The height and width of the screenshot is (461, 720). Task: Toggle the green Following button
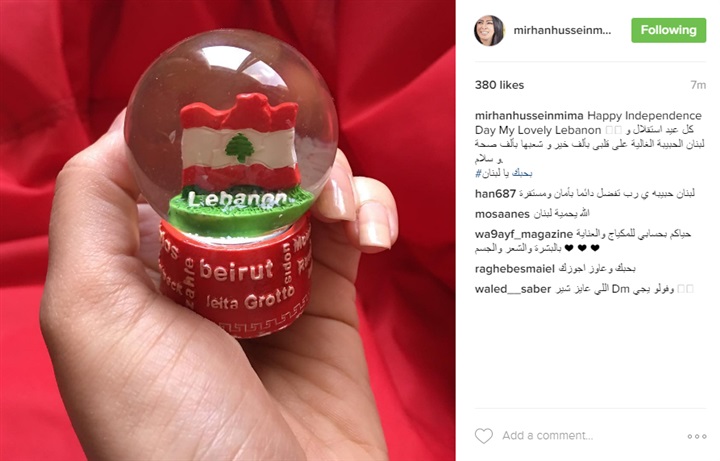pyautogui.click(x=669, y=30)
